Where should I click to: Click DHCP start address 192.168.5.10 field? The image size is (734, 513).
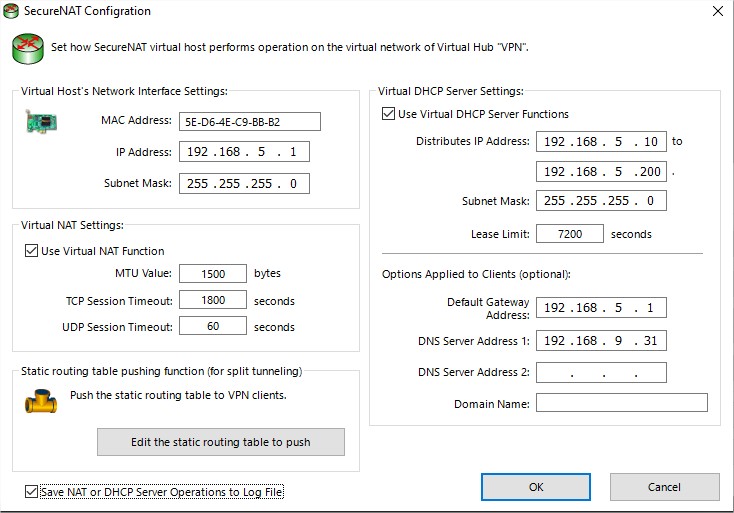tap(601, 141)
